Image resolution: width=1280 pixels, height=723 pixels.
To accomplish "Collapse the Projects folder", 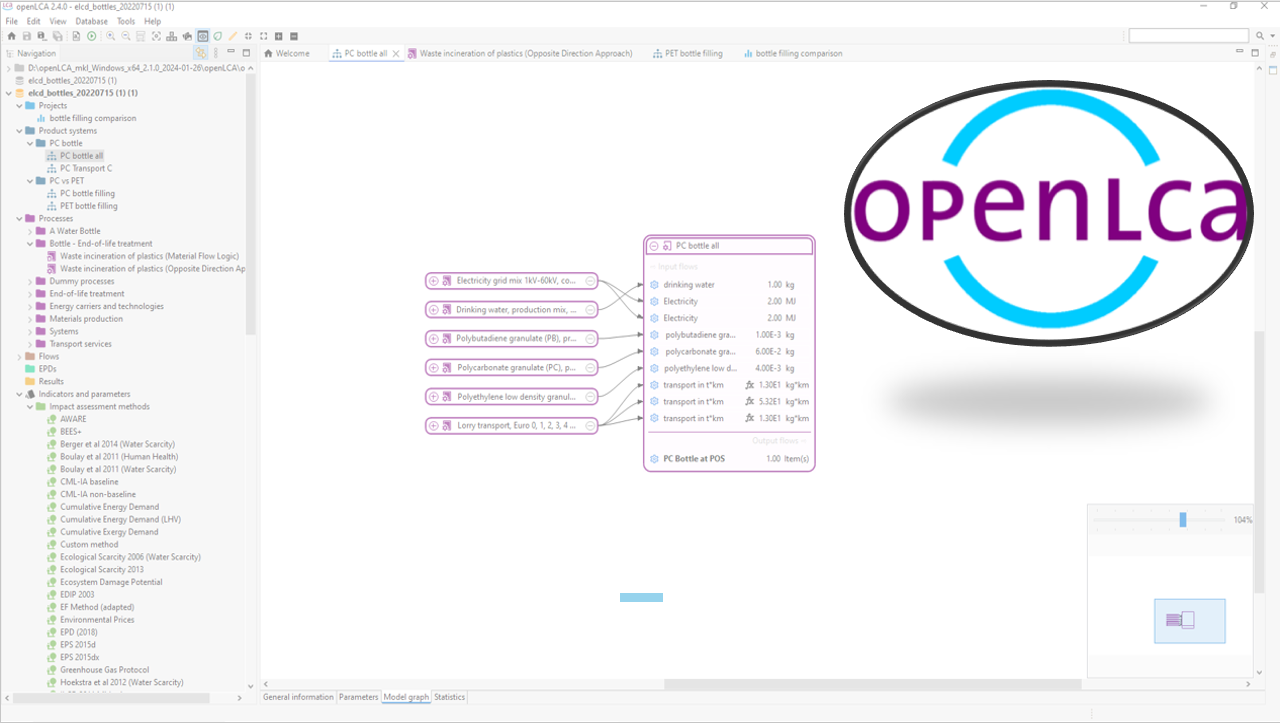I will click(19, 106).
